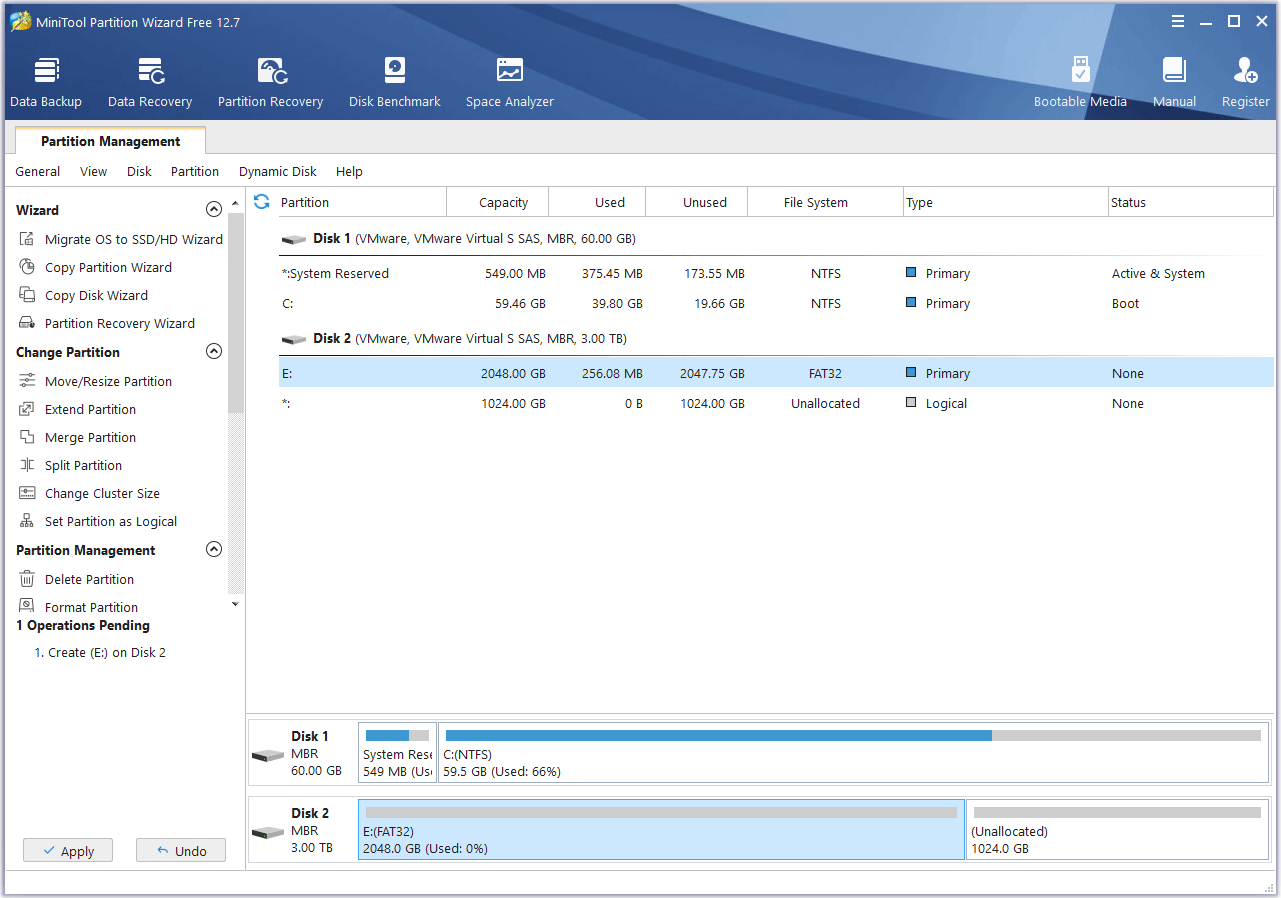Select the Disk 1 header row in the list
The height and width of the screenshot is (898, 1281).
tap(776, 239)
